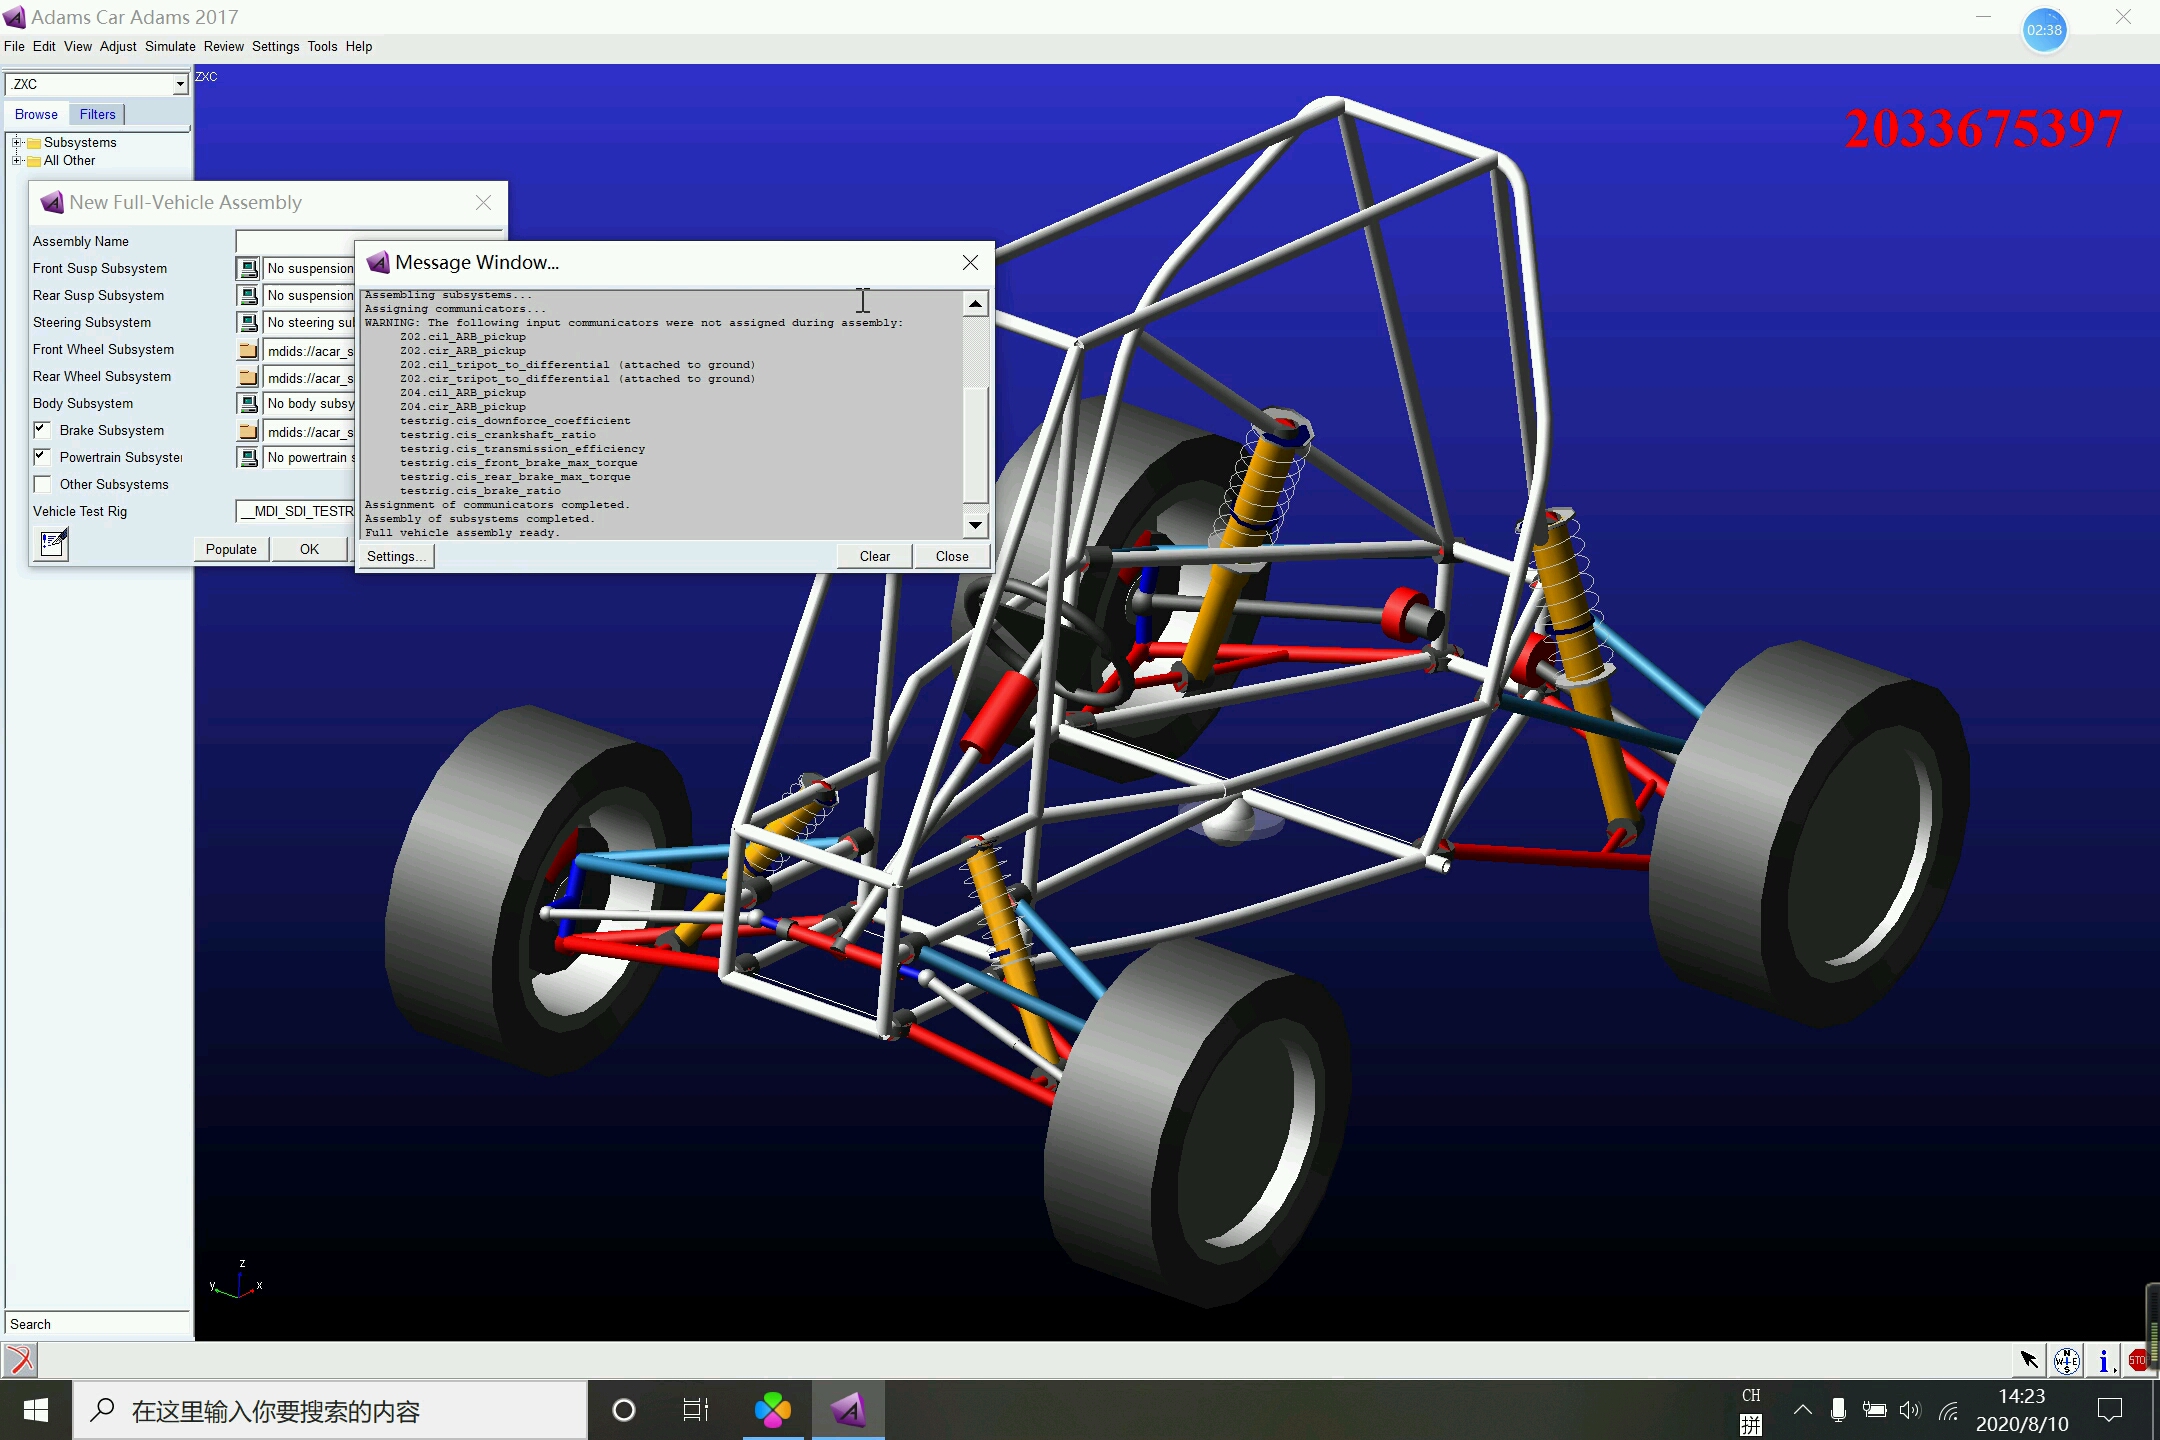Open the View menu

point(78,46)
